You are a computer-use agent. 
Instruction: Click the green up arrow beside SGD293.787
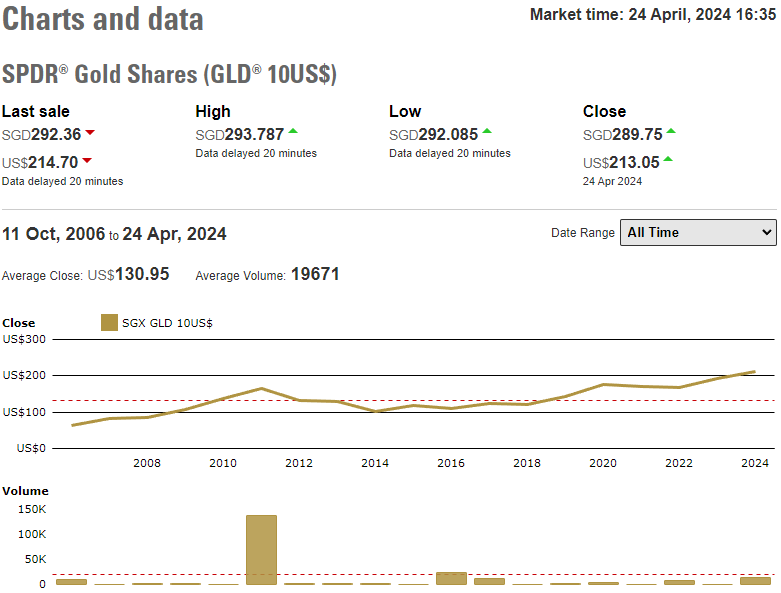(x=293, y=131)
